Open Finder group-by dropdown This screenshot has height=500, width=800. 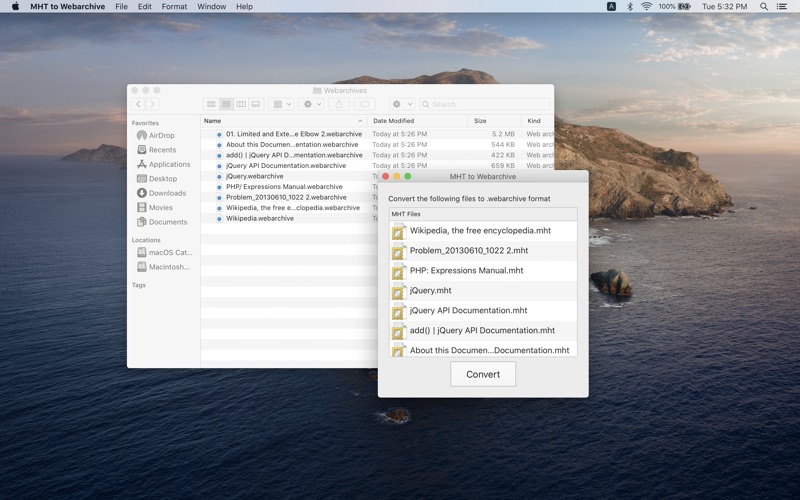282,104
